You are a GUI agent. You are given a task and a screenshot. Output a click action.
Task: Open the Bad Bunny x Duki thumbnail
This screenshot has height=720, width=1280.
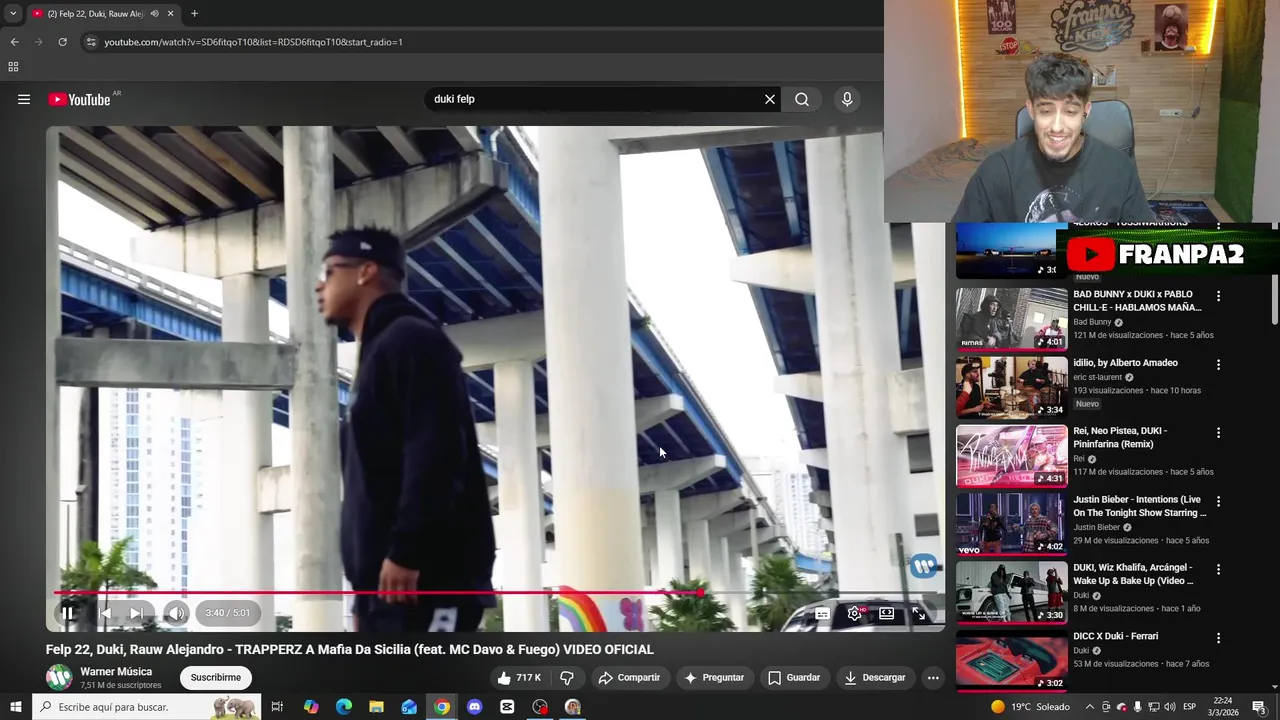(1011, 319)
